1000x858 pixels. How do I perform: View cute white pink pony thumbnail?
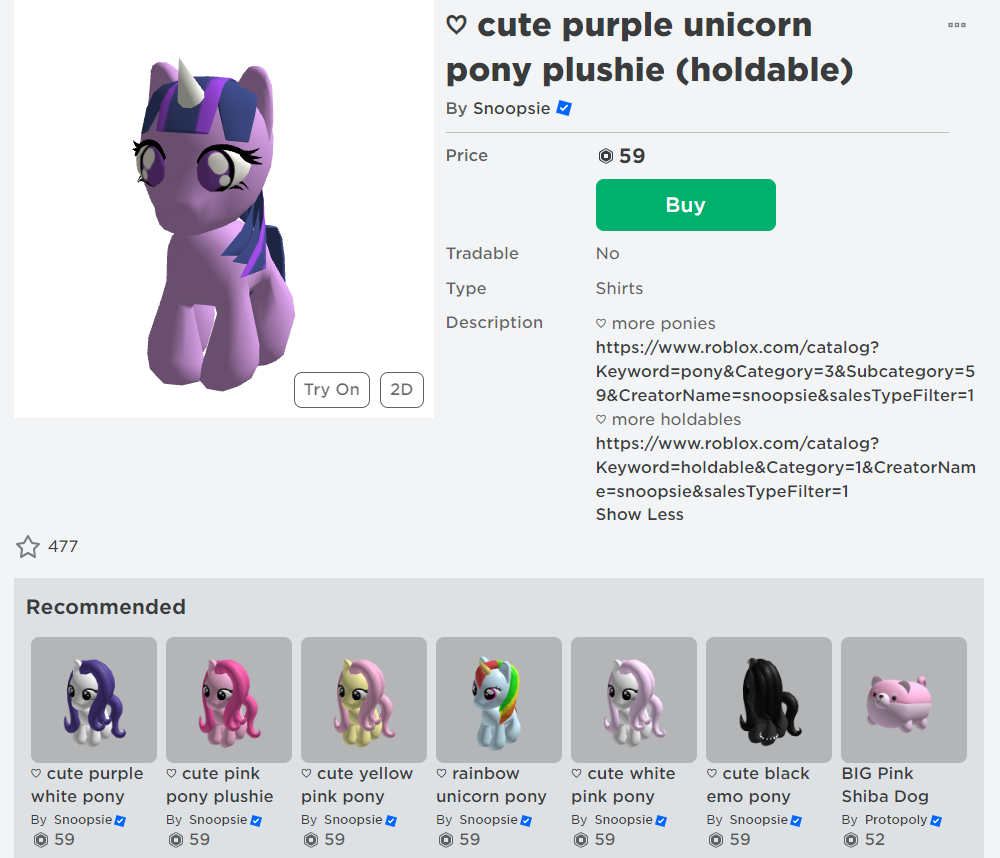(x=634, y=700)
